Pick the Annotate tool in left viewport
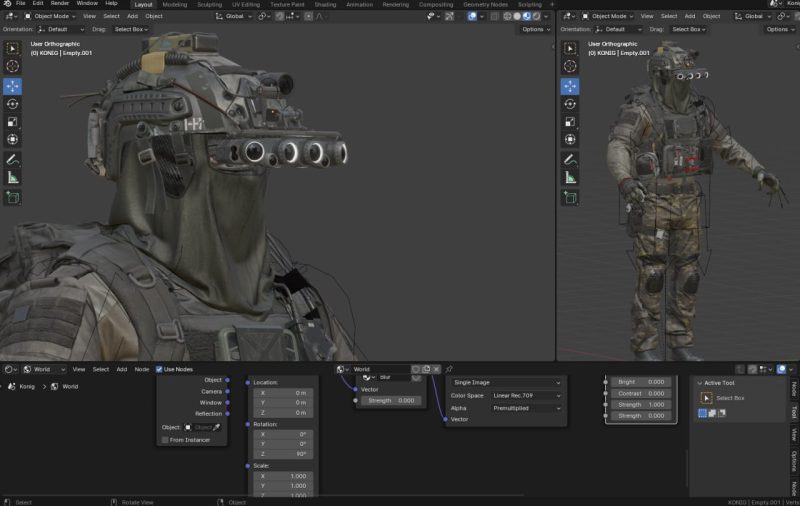The height and width of the screenshot is (506, 800). point(12,159)
